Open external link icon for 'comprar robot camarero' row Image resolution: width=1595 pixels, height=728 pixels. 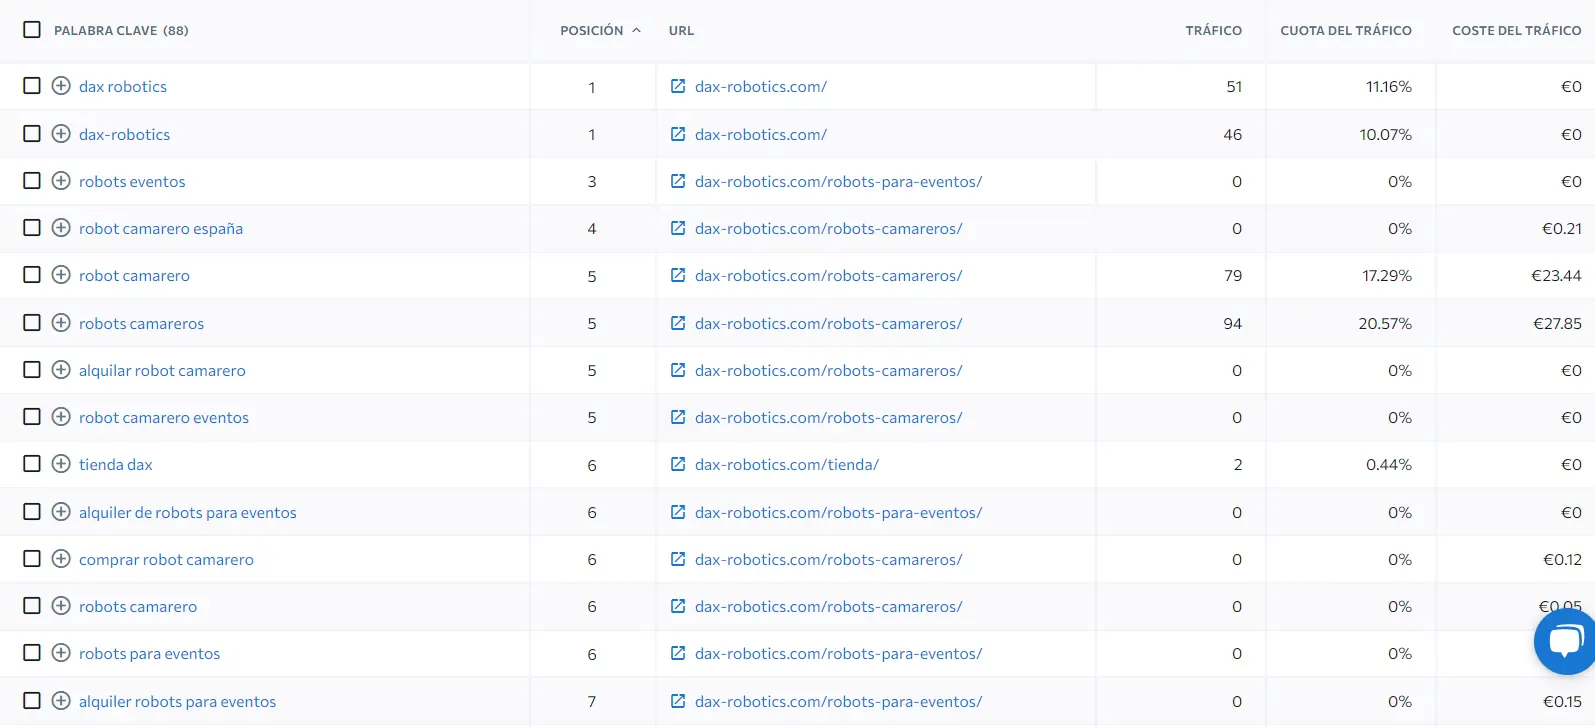[x=678, y=559]
